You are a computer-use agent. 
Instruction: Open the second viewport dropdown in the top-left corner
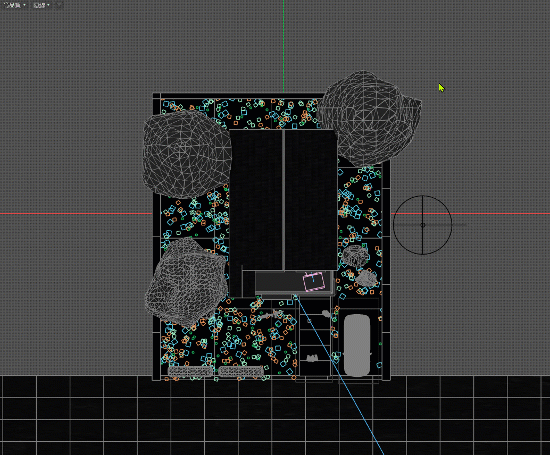41,5
